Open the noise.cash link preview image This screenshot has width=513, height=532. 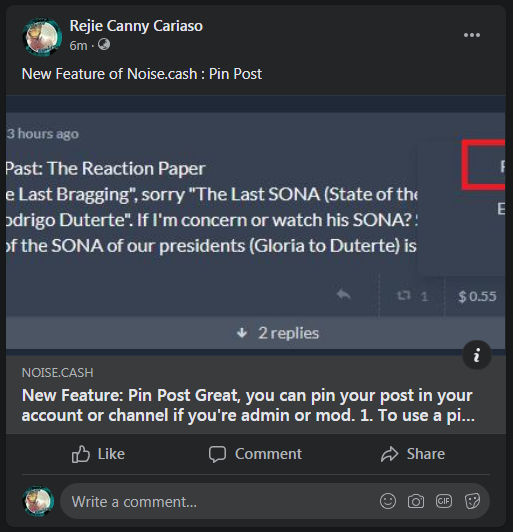[256, 222]
